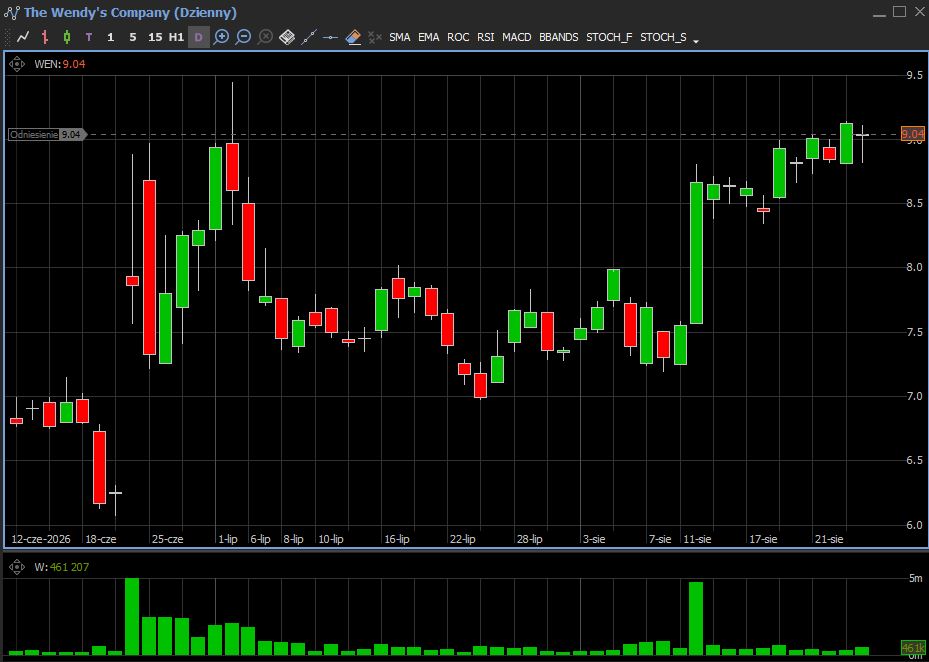This screenshot has height=662, width=929.
Task: Select the 5-minute interval
Action: tap(133, 37)
